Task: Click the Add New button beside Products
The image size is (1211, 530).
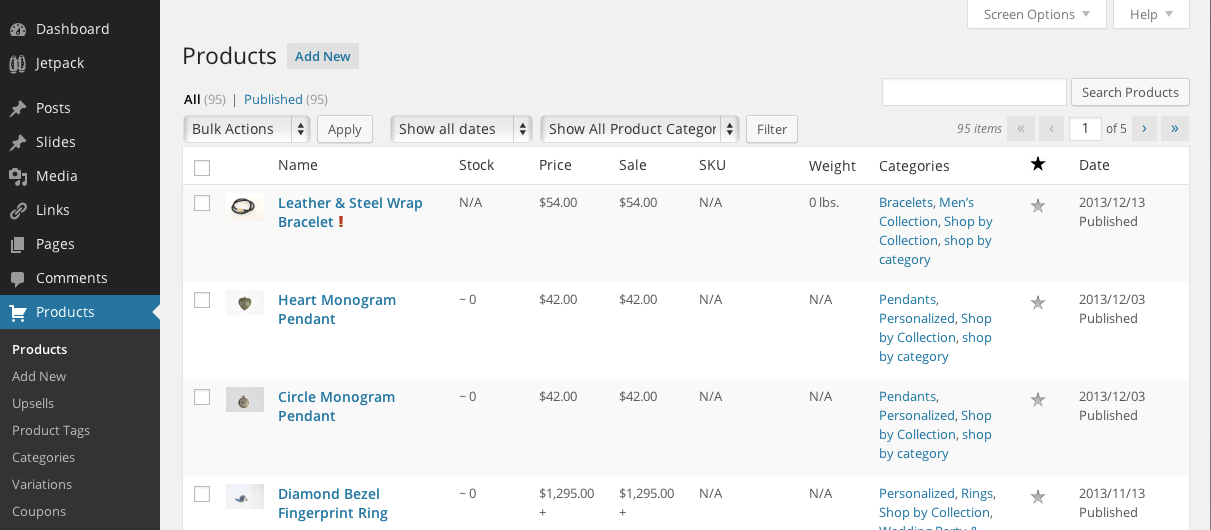Action: click(x=322, y=56)
